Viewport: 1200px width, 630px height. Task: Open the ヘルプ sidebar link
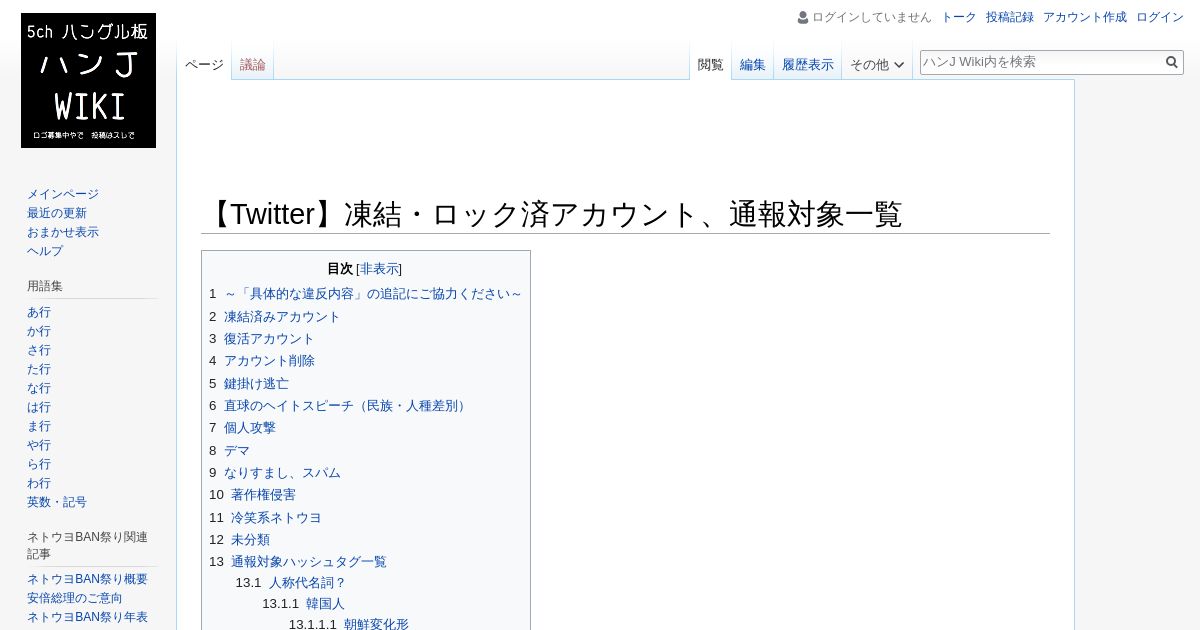45,251
